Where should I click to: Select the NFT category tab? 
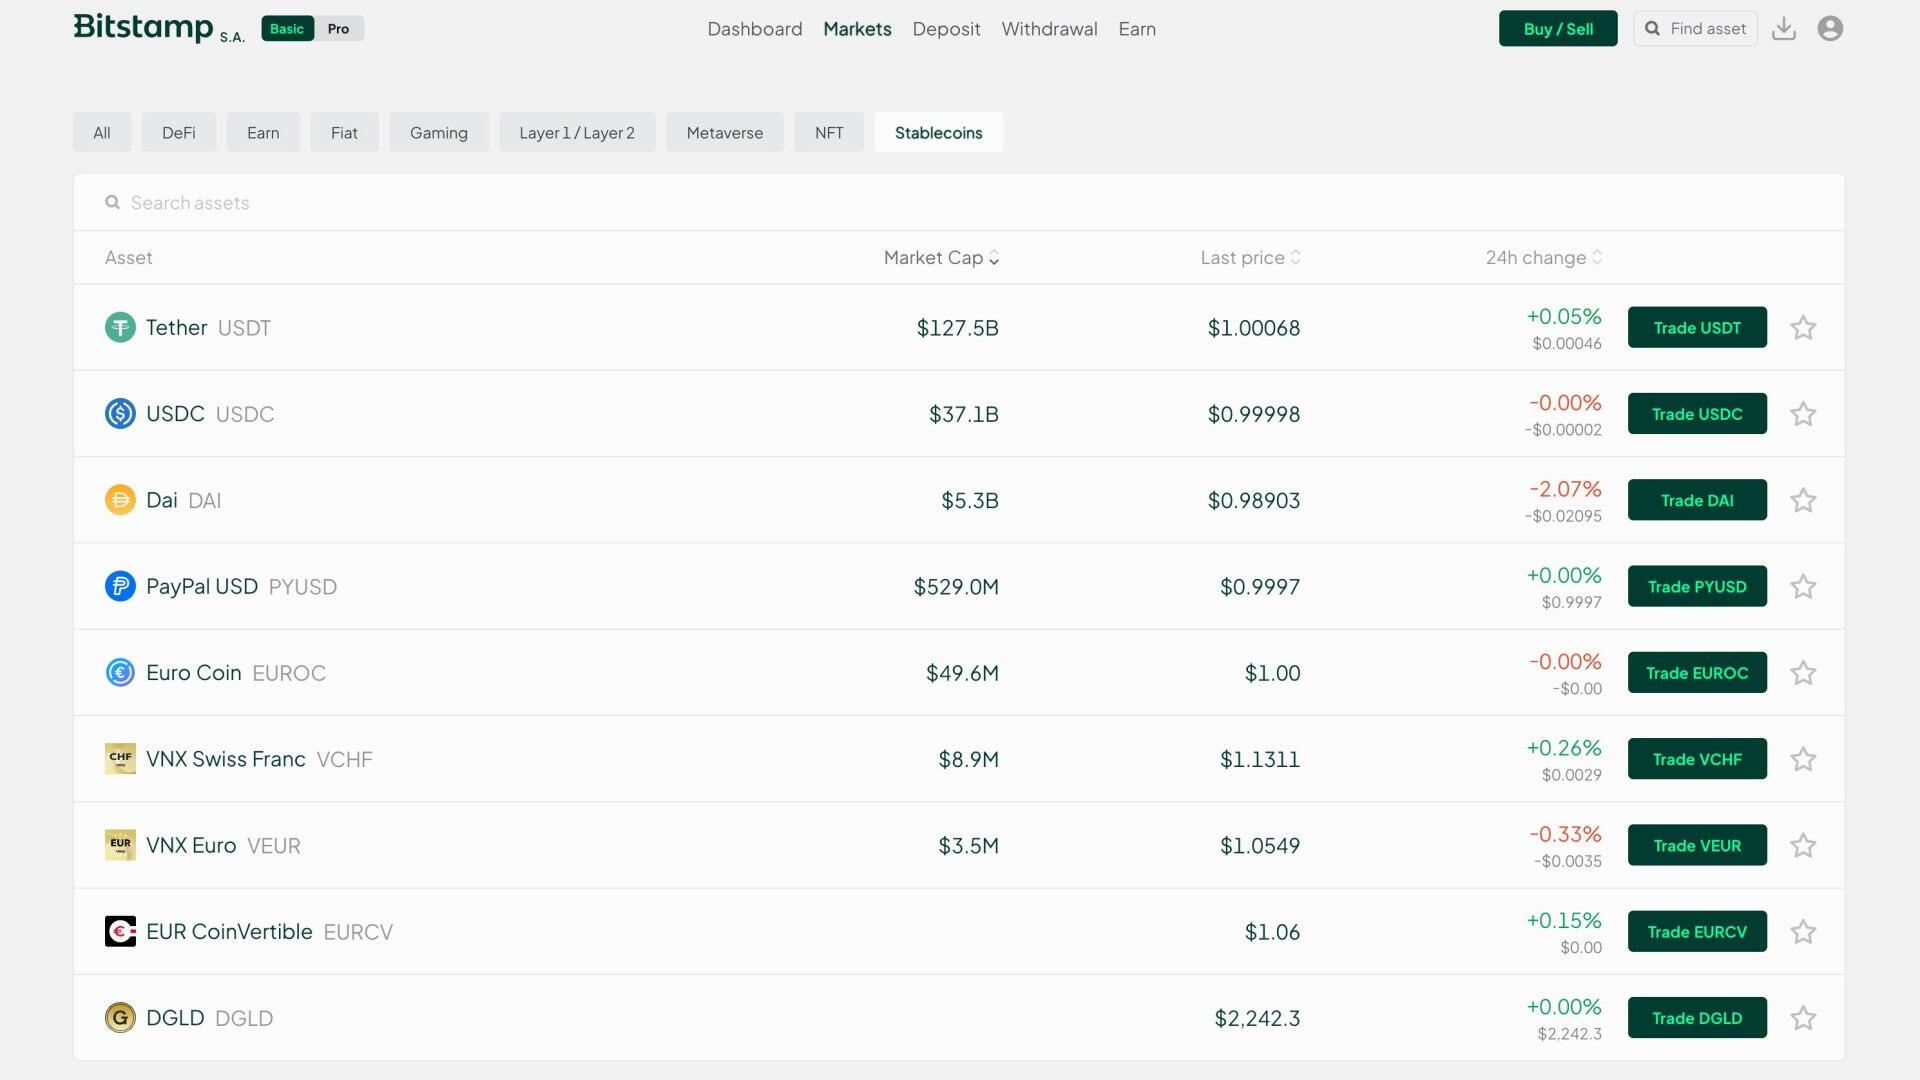click(x=829, y=132)
